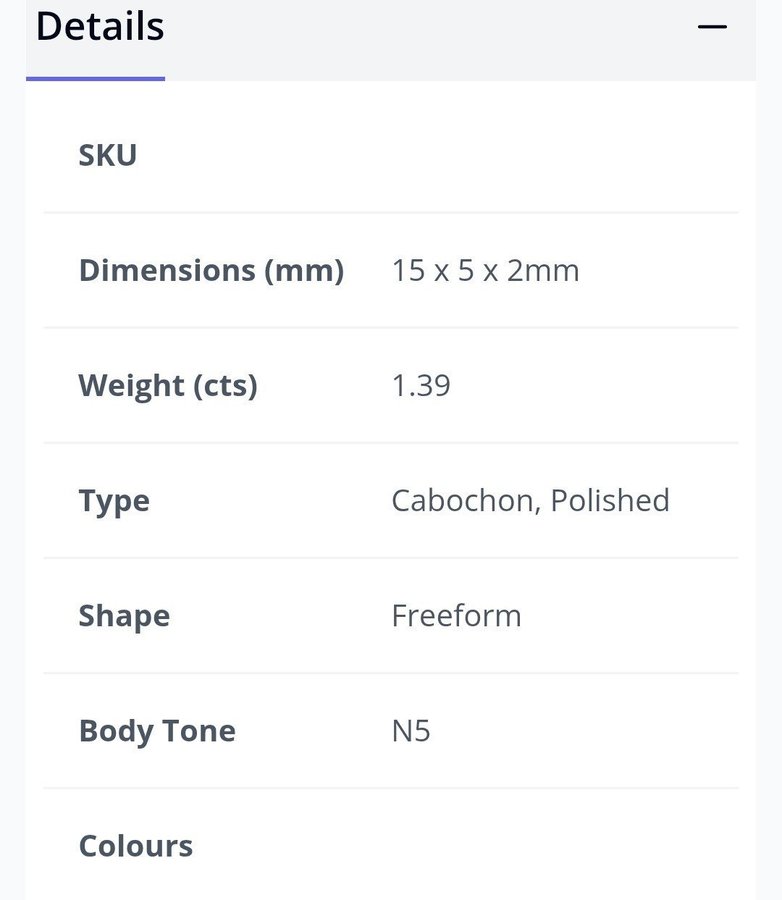Select the SKU row label
This screenshot has height=900, width=782.
tap(108, 155)
